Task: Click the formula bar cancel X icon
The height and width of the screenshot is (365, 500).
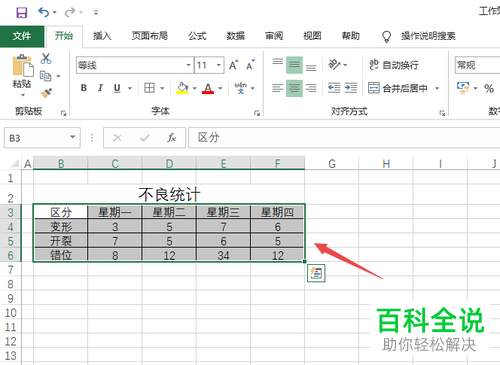Action: (117, 138)
